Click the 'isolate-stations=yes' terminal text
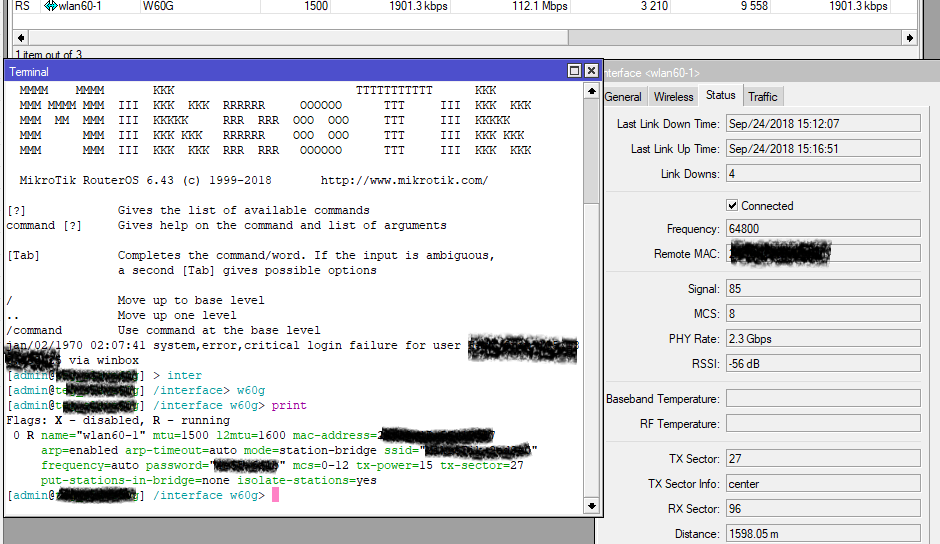The width and height of the screenshot is (940, 544). 307,480
